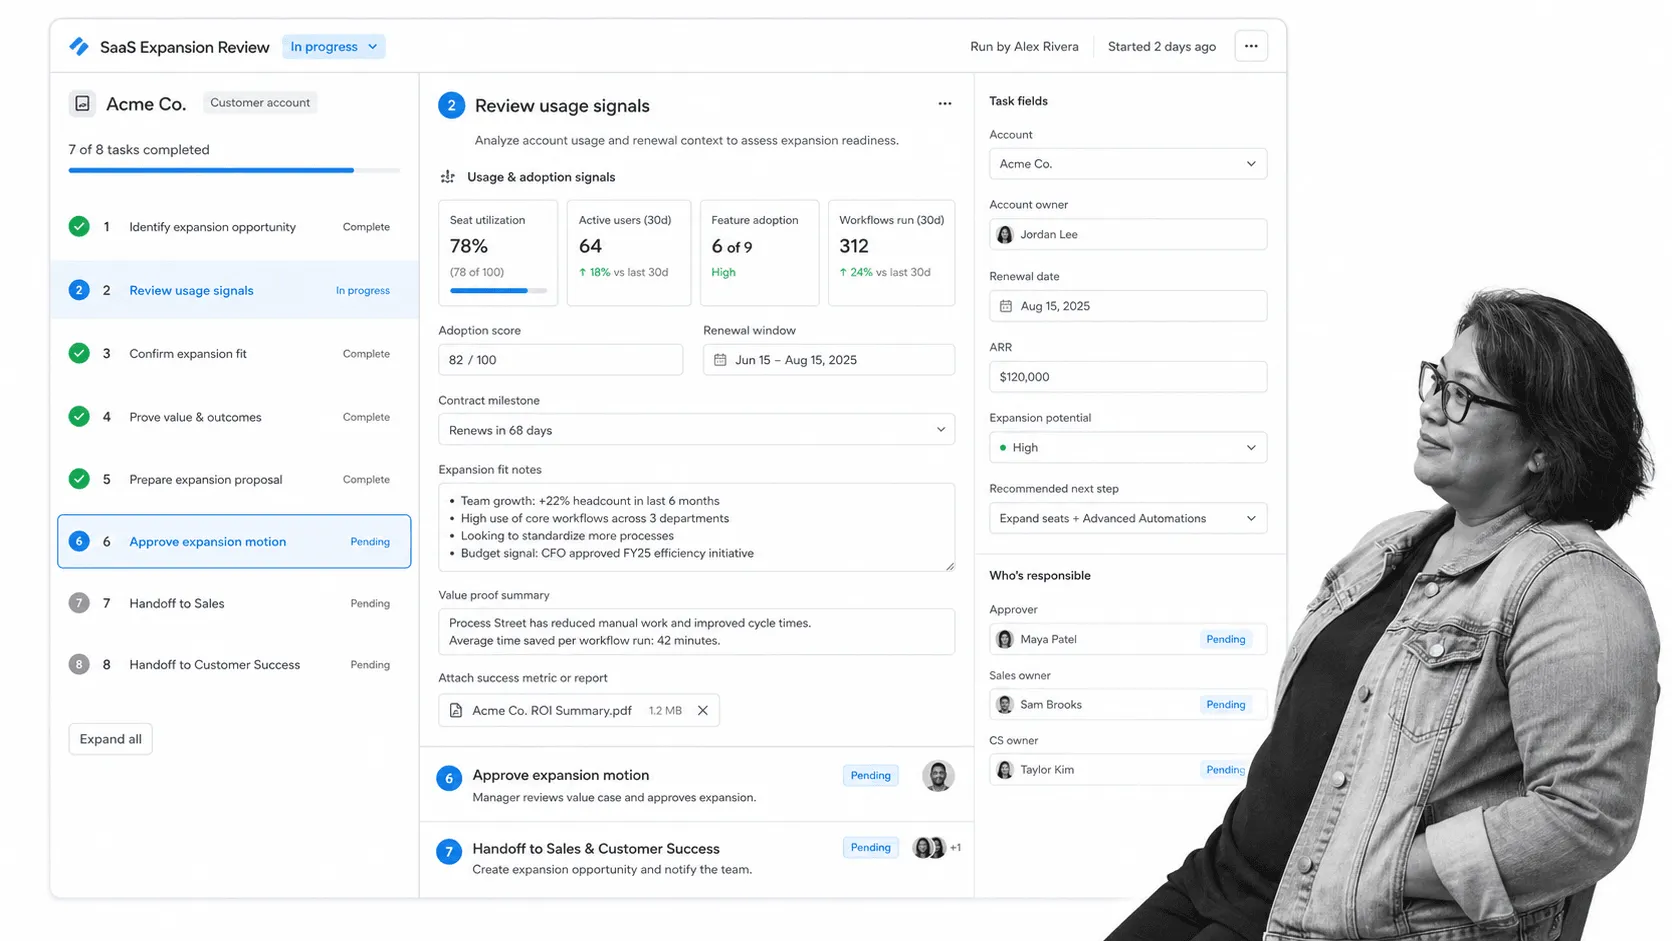
Task: Click Sam Brooks's avatar icon
Action: coord(1005,705)
